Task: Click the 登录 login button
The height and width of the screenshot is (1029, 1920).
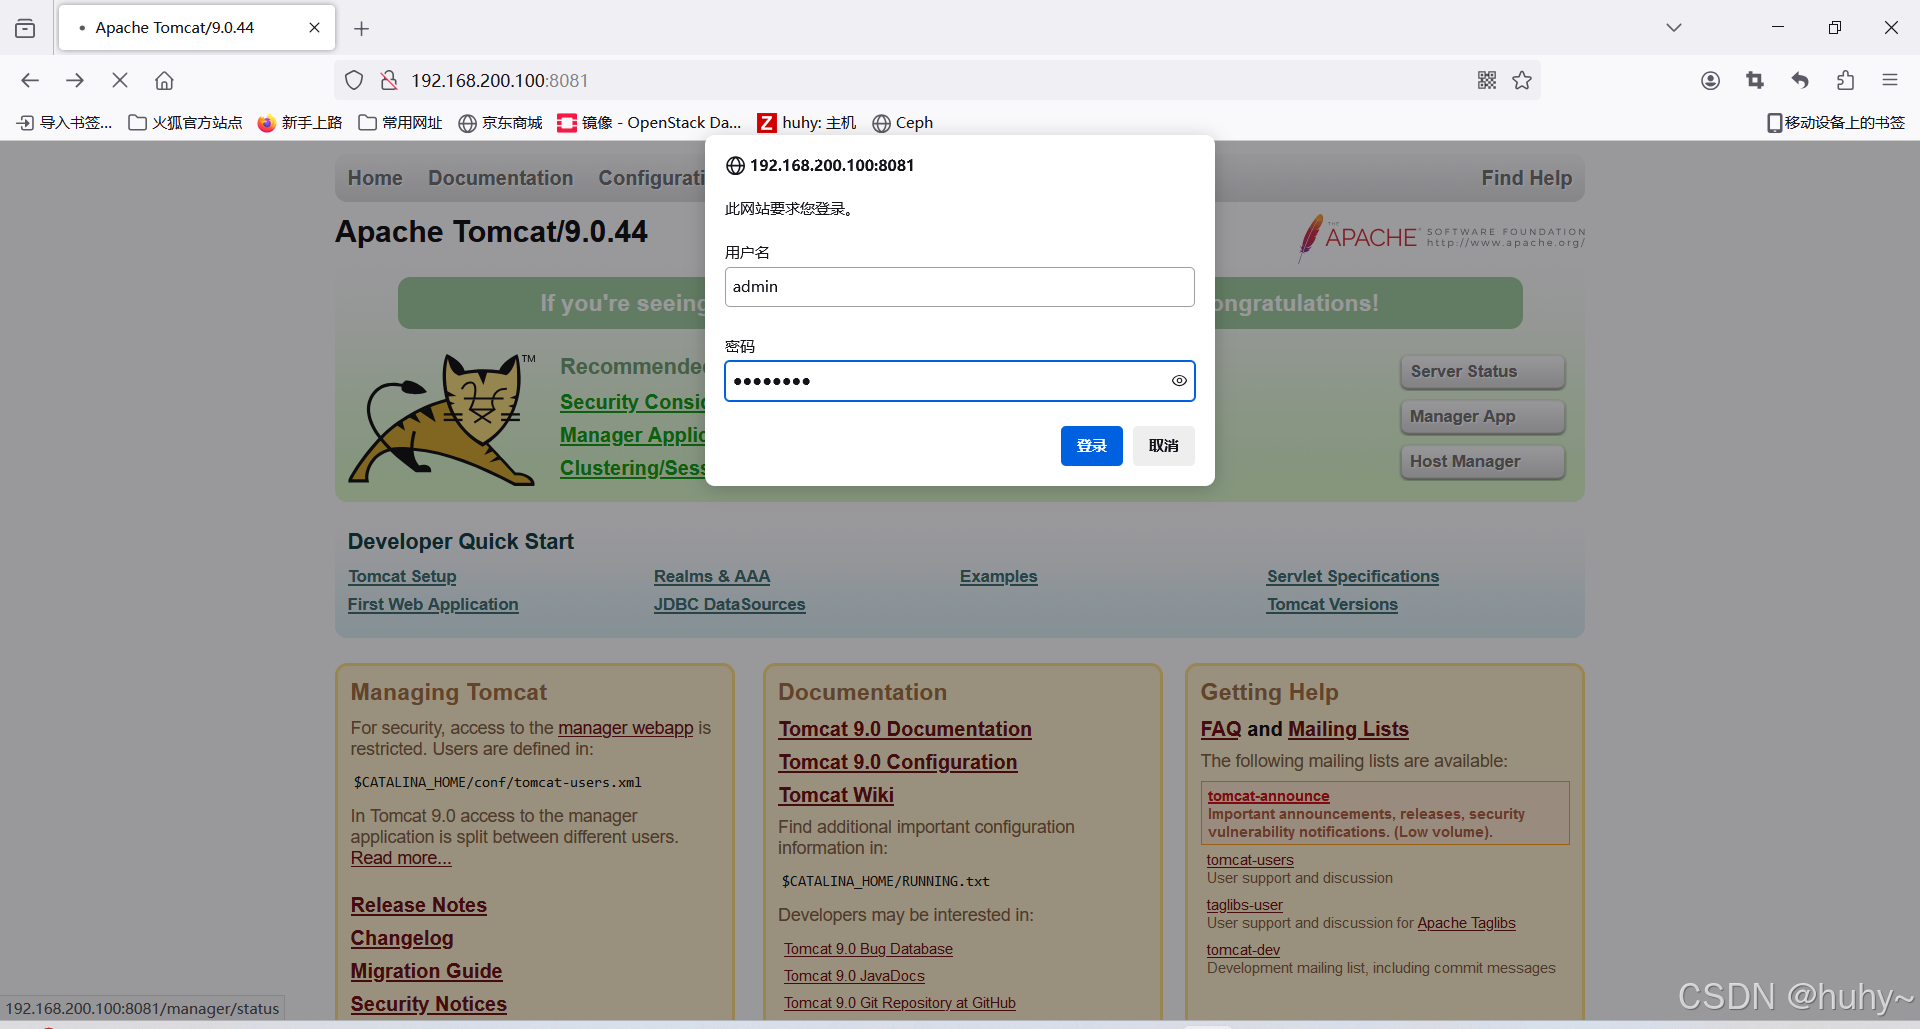Action: [1091, 446]
